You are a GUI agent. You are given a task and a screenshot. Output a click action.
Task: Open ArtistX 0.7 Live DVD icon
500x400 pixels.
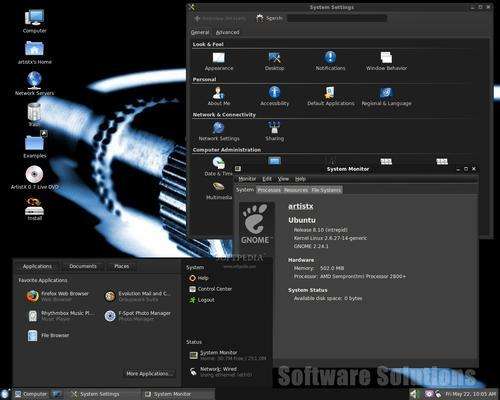pyautogui.click(x=34, y=177)
